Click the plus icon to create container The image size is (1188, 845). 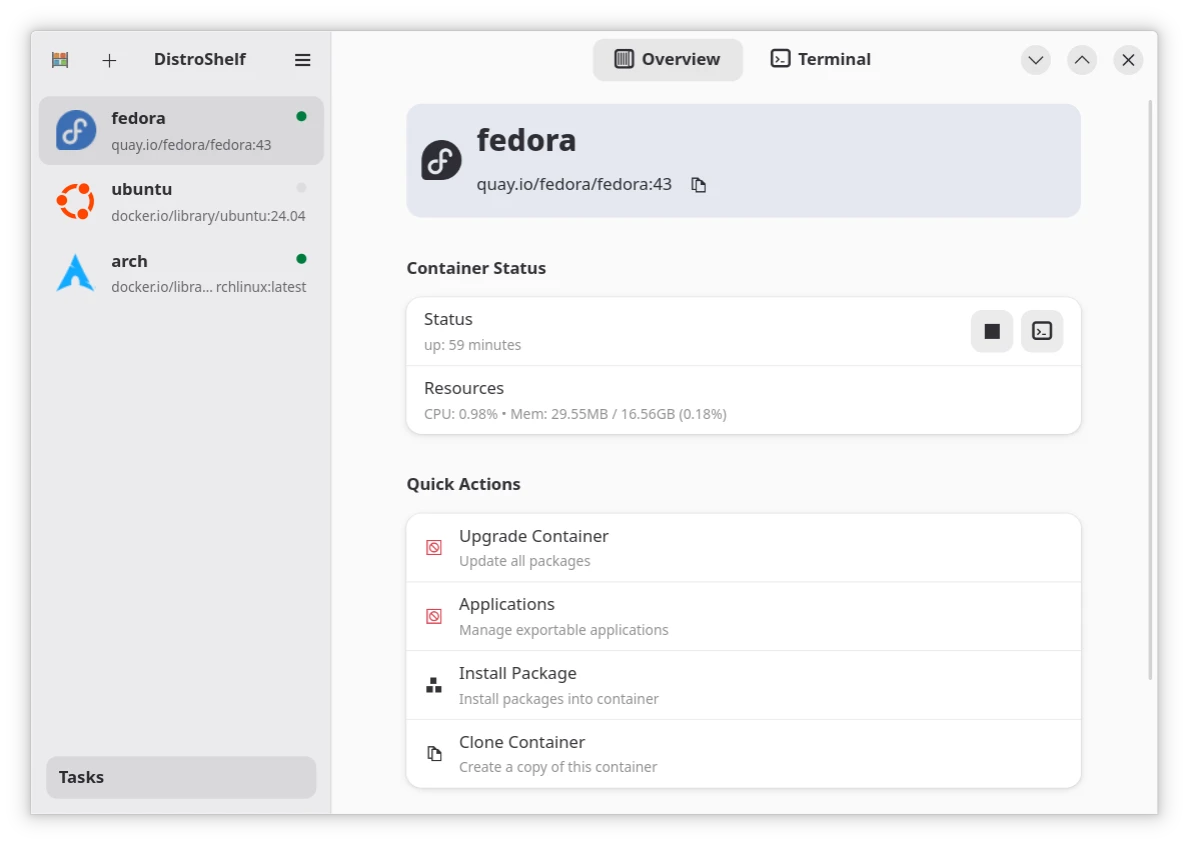[109, 60]
